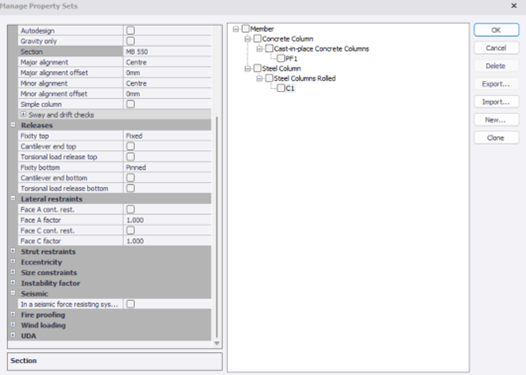This screenshot has height=375, width=526.
Task: Edit Minor alignment offset 0mm field
Action: click(x=167, y=94)
